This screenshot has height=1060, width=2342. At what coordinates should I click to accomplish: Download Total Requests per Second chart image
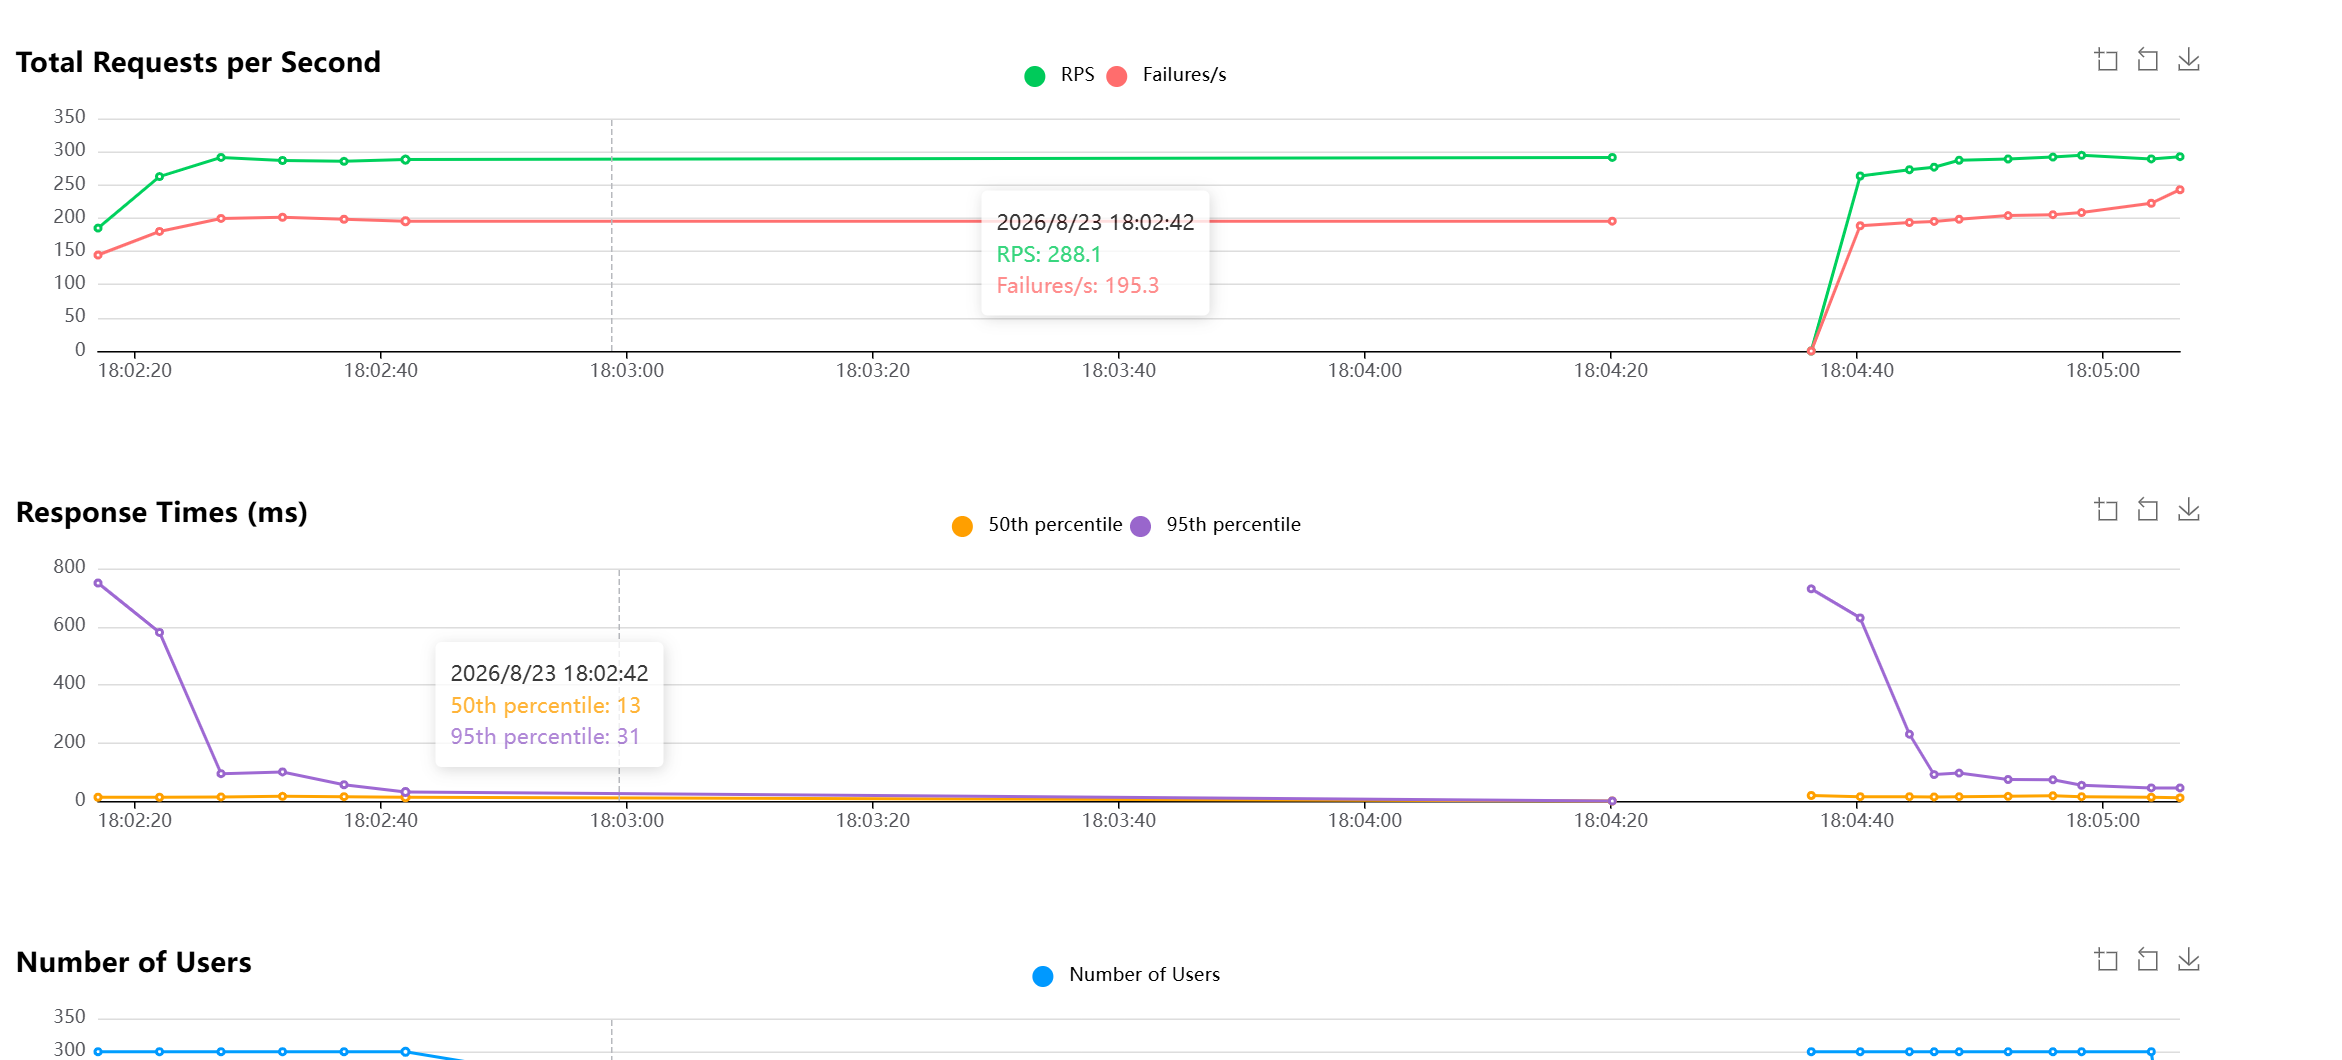[x=2189, y=60]
